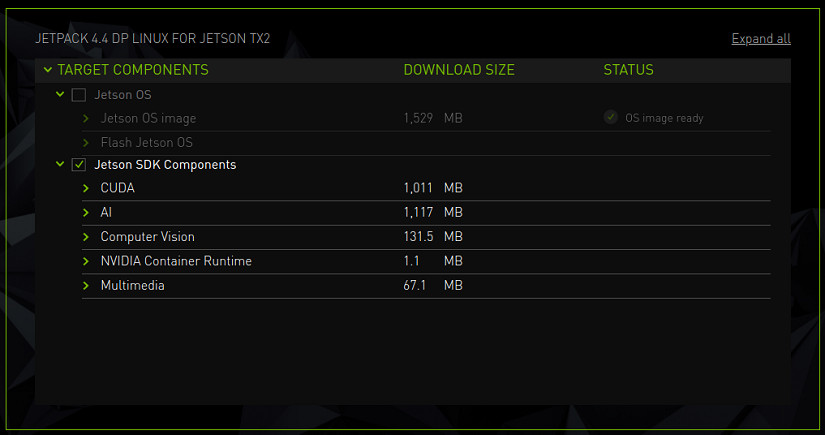Expand the Multimedia component row
Screen dimensions: 825x435
pos(86,285)
